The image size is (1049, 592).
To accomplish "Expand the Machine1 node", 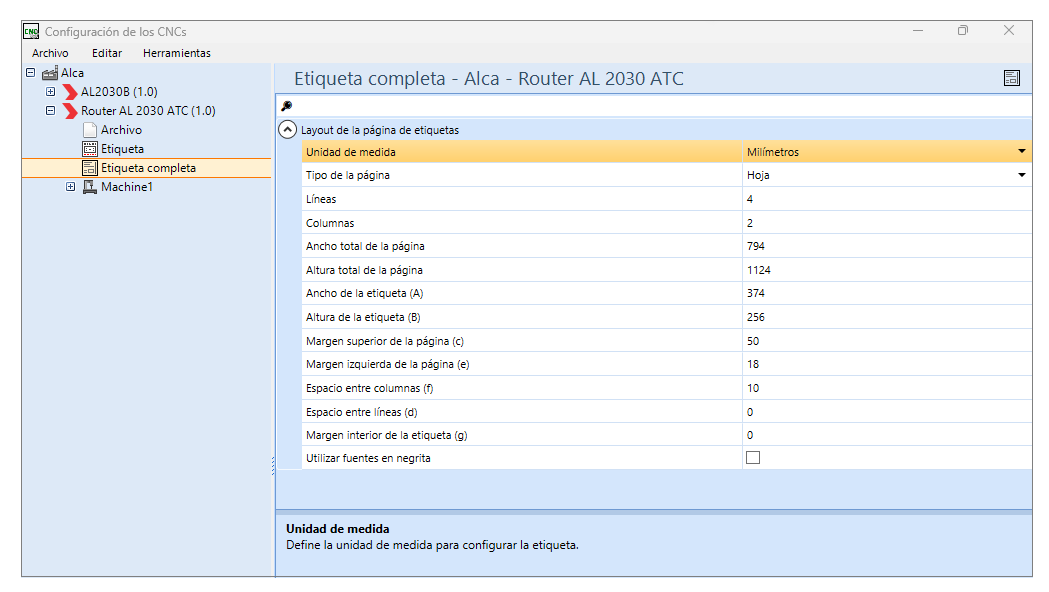I will tap(70, 187).
